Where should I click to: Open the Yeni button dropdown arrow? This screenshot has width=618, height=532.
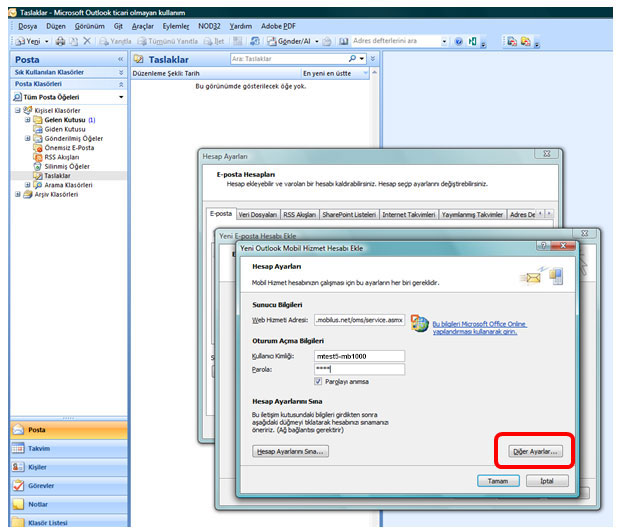(47, 41)
